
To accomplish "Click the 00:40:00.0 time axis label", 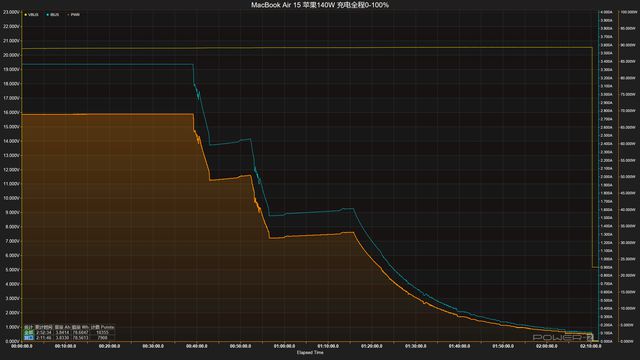I will tap(197, 346).
